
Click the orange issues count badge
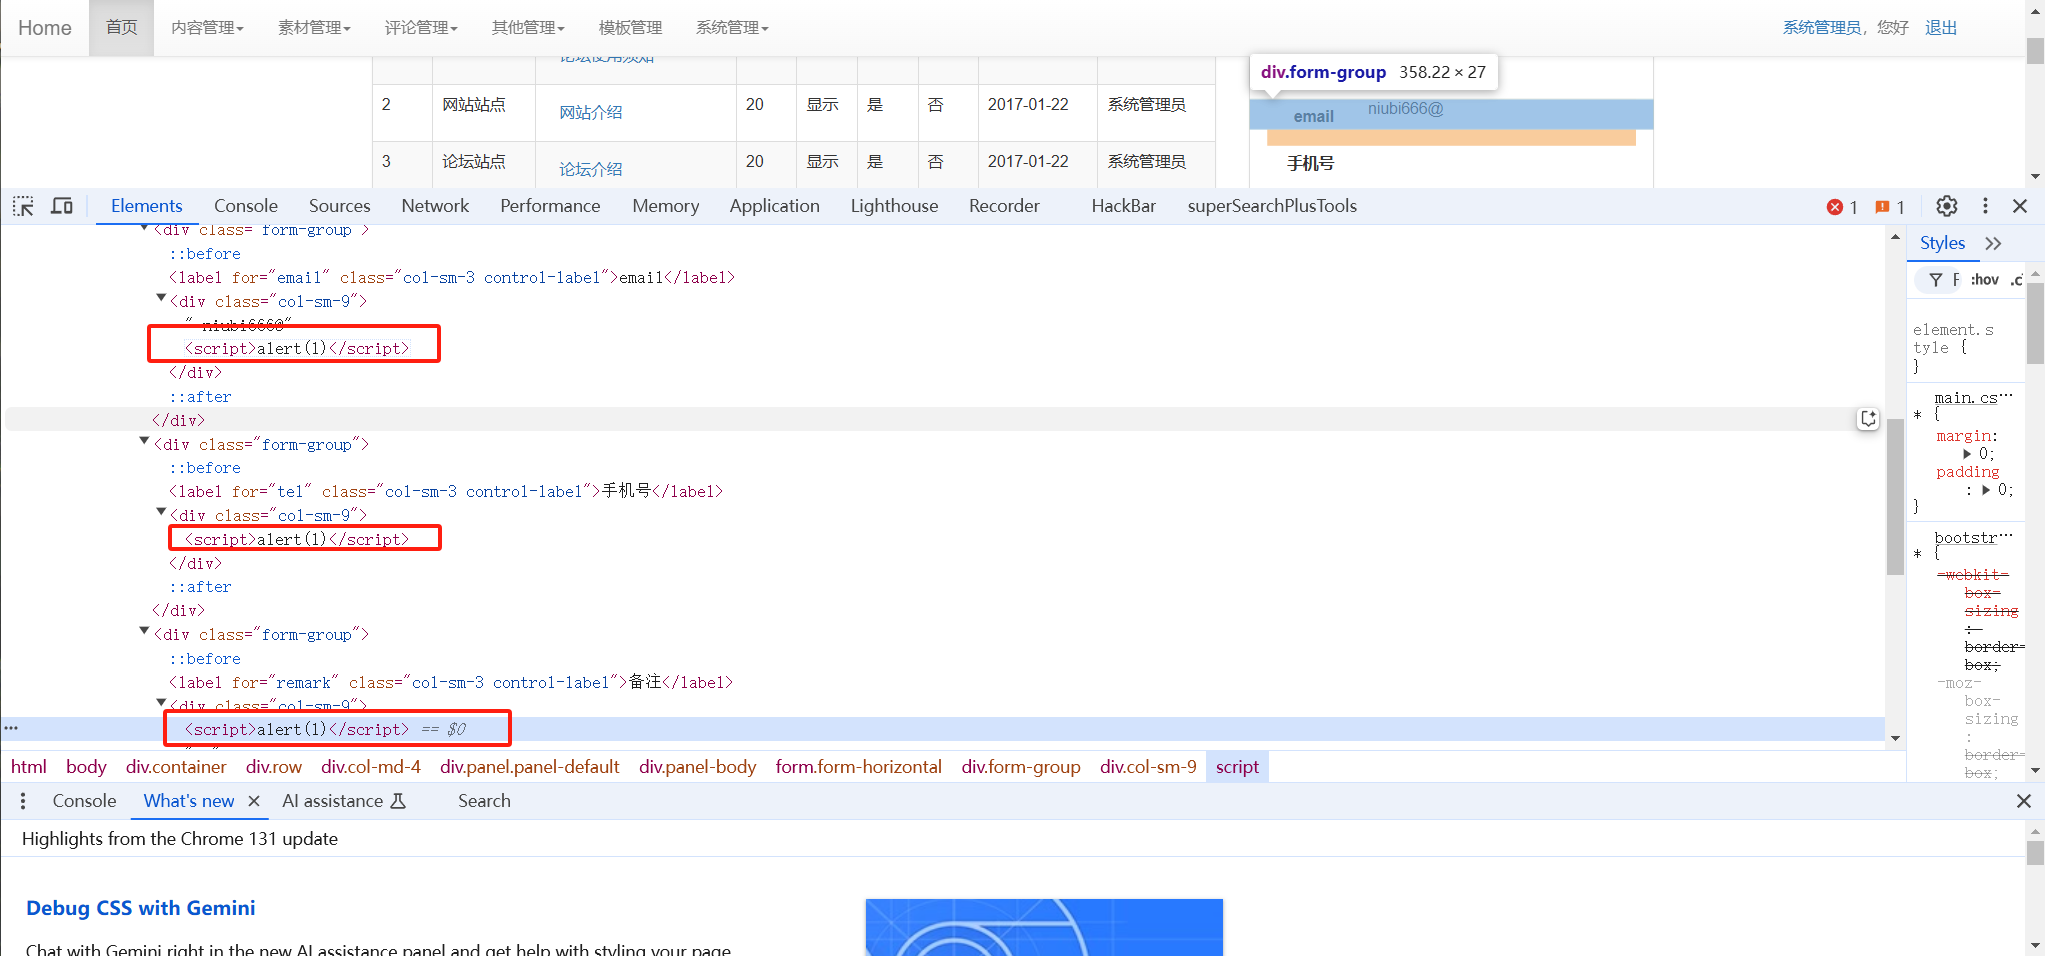[1889, 207]
